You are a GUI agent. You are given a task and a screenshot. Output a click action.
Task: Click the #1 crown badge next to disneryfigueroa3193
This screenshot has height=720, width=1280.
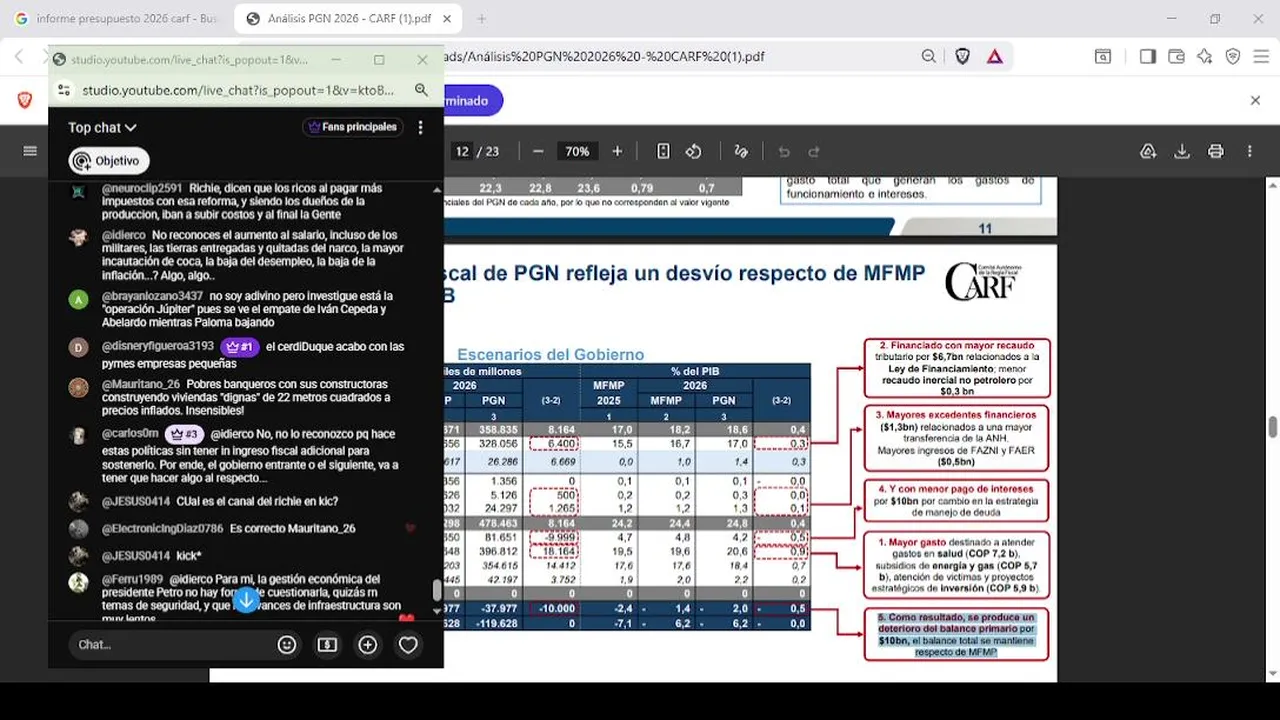click(241, 347)
